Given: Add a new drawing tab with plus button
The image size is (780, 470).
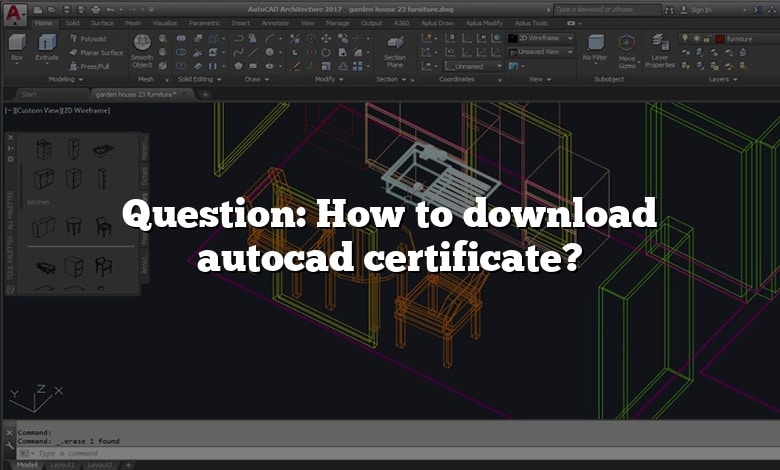Looking at the screenshot, I should click(205, 94).
